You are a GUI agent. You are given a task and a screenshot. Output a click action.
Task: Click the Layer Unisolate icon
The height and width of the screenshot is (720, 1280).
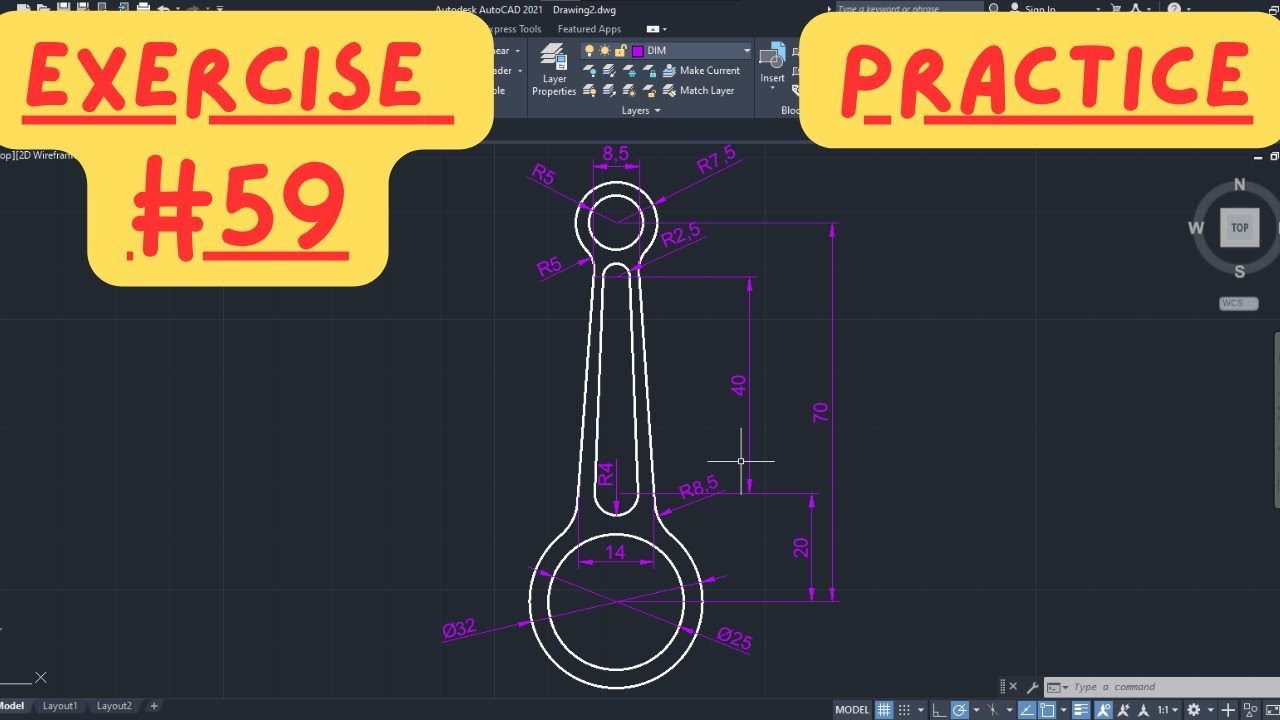pyautogui.click(x=610, y=91)
